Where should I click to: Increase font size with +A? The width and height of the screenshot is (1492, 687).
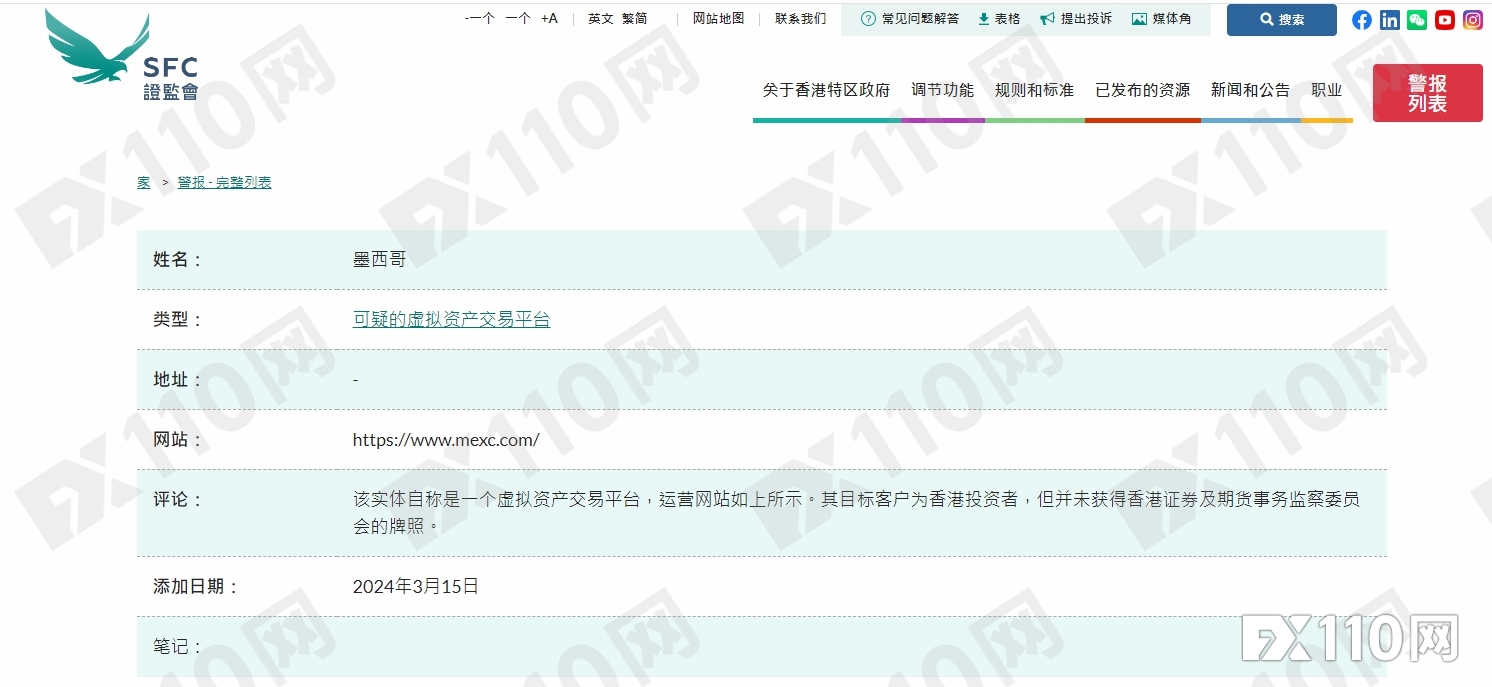click(549, 19)
